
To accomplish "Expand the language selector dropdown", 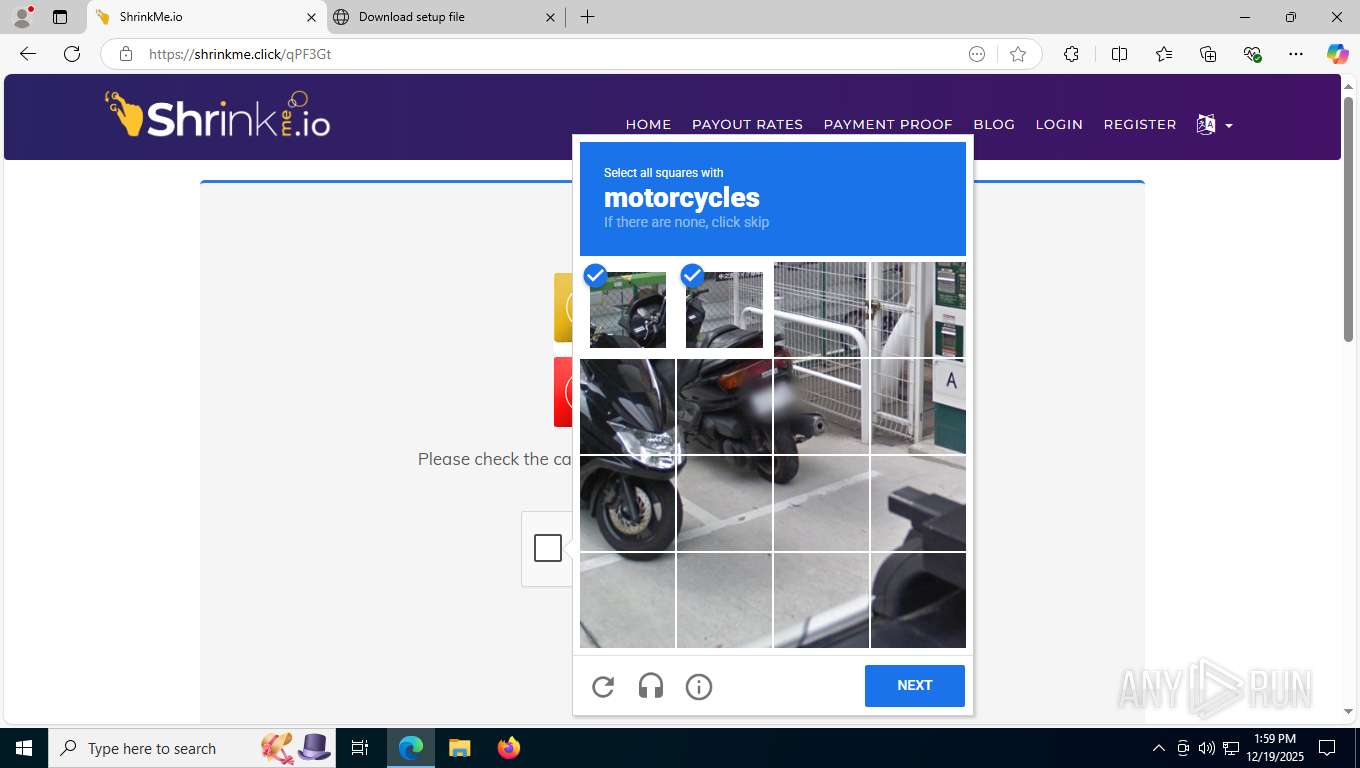I will [x=1214, y=125].
